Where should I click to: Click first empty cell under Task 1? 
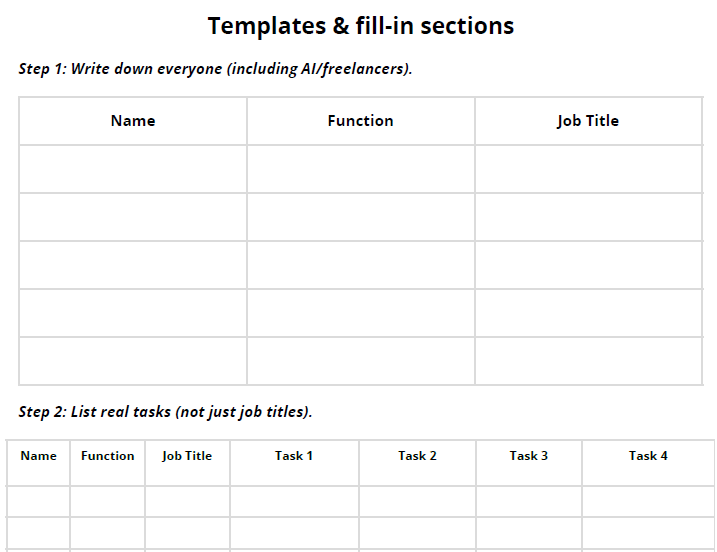pyautogui.click(x=294, y=501)
